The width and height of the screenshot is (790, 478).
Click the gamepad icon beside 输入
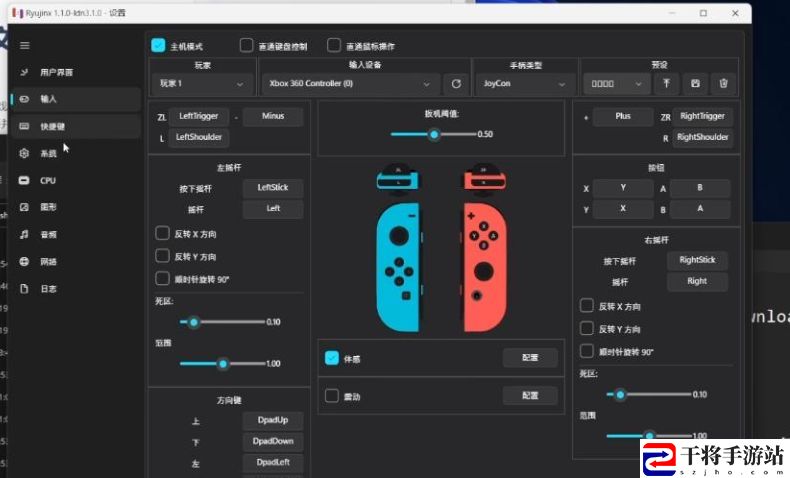coord(24,99)
